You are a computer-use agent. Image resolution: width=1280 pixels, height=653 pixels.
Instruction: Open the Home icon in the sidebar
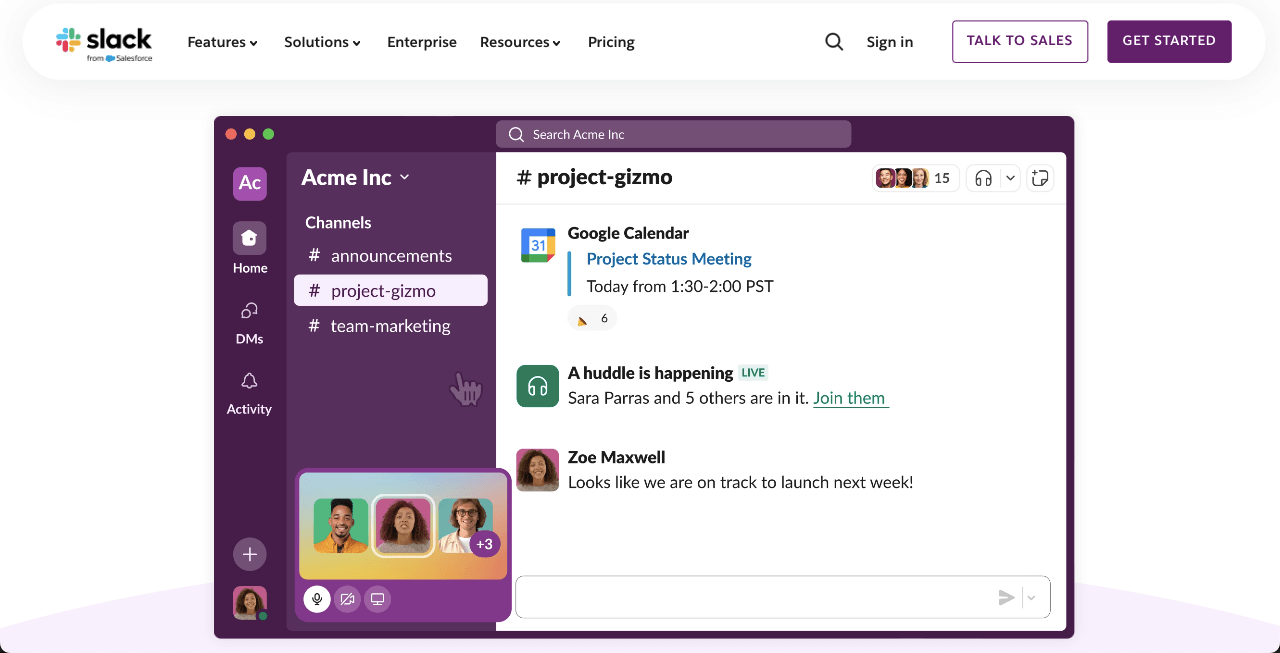[250, 238]
